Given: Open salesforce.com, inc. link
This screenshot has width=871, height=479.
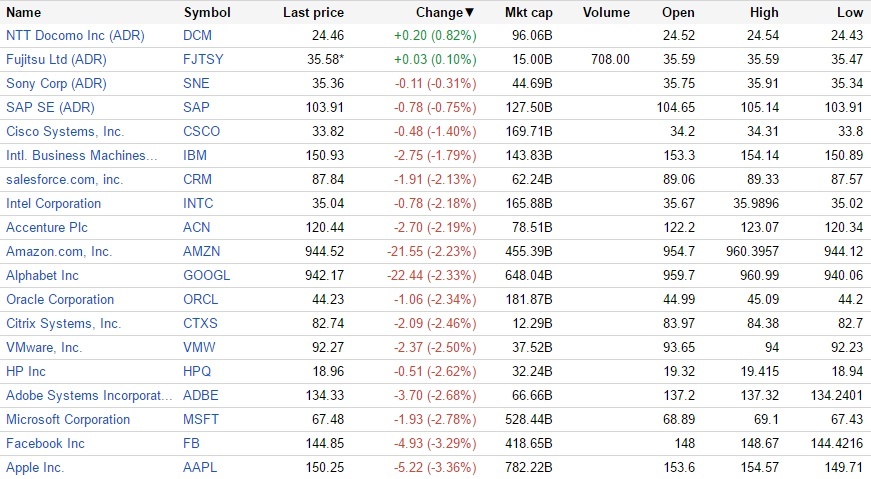Looking at the screenshot, I should pos(64,179).
